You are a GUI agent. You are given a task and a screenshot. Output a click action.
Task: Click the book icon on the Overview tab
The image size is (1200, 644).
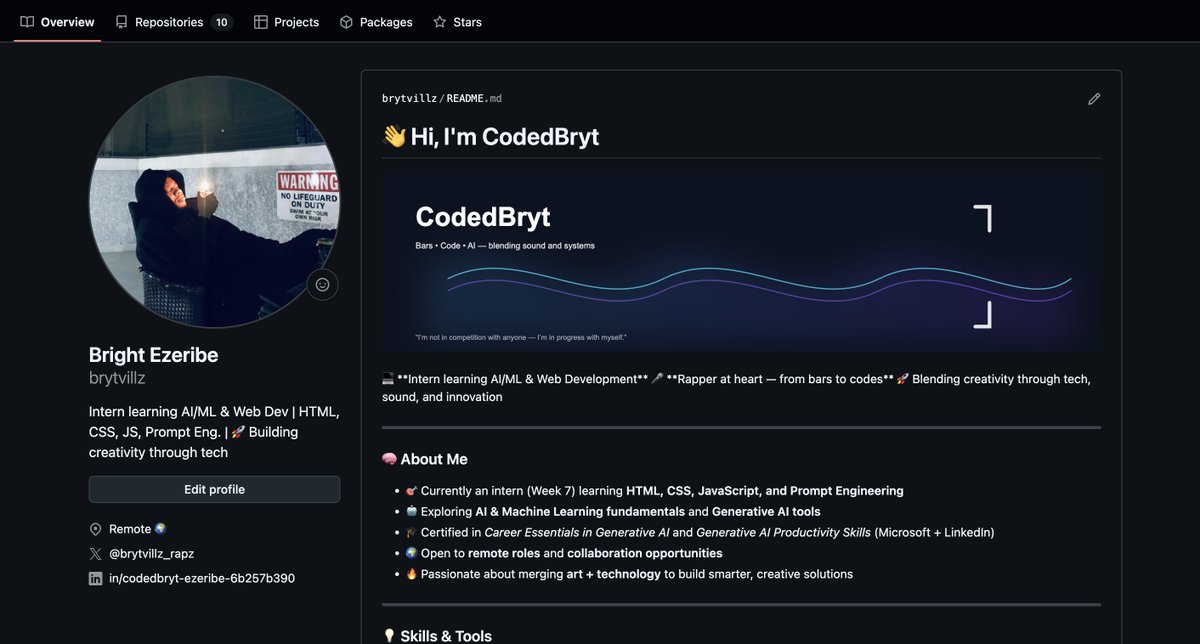(x=26, y=21)
